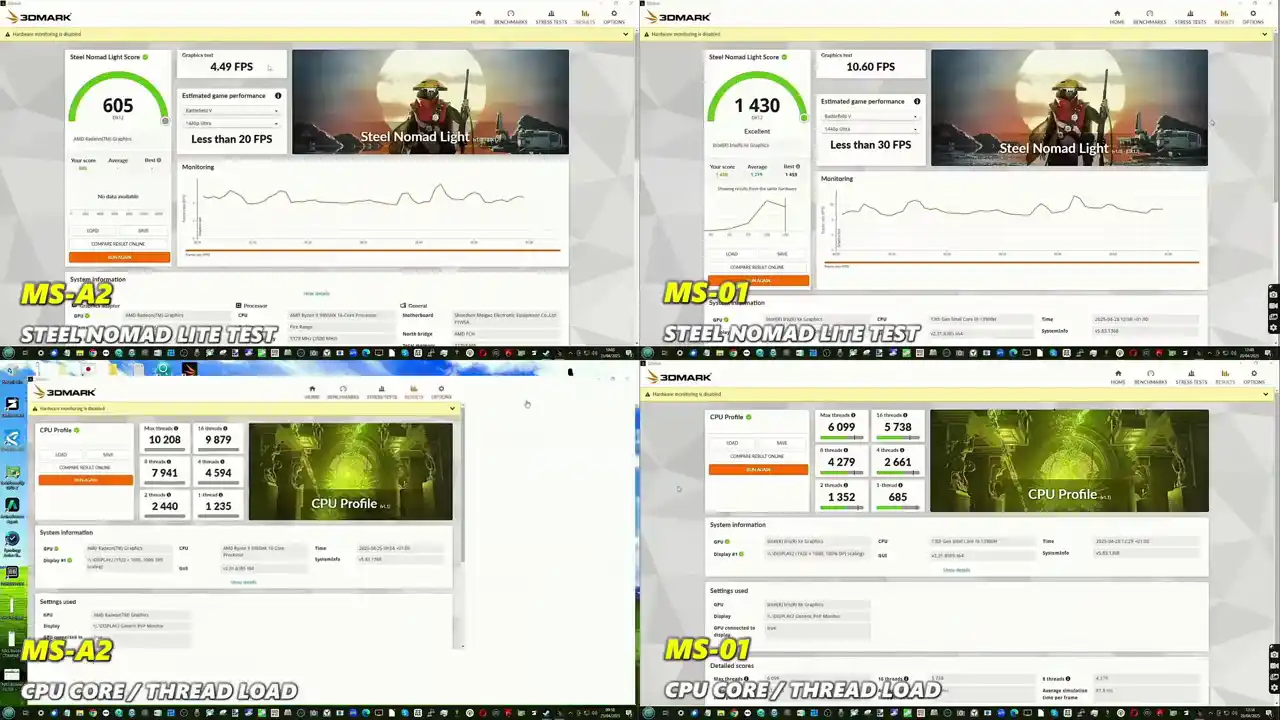Click info icon next to Max threads 10 208
Viewport: 1280px width, 720px height.
coord(178,428)
